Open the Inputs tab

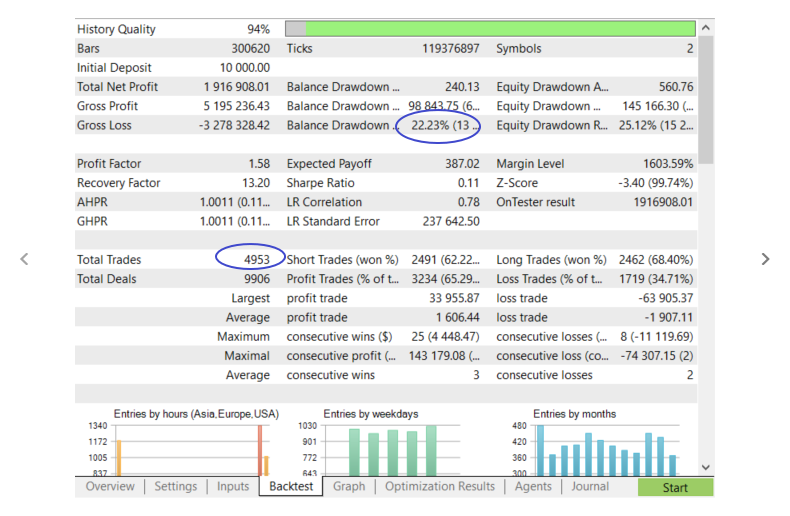tap(233, 486)
